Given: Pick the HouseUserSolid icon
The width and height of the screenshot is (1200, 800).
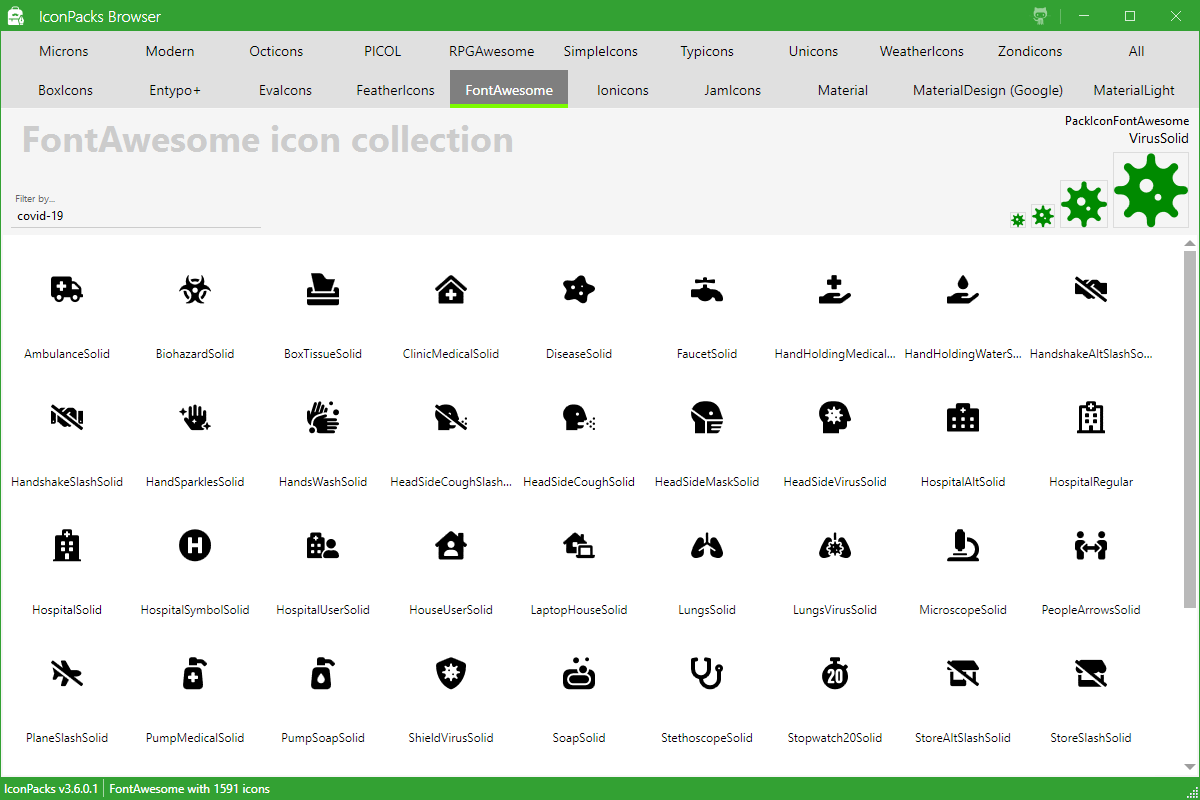Looking at the screenshot, I should (451, 546).
